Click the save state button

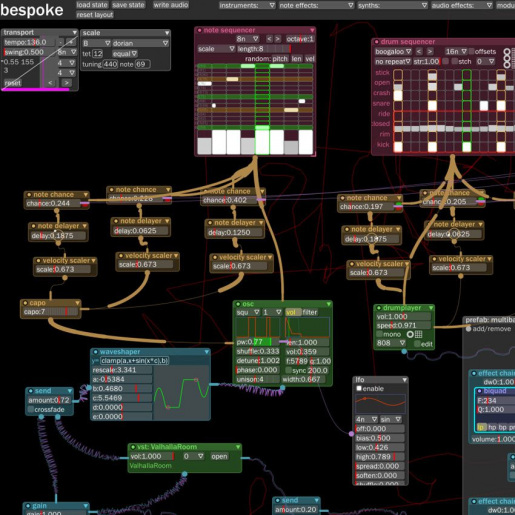point(128,5)
